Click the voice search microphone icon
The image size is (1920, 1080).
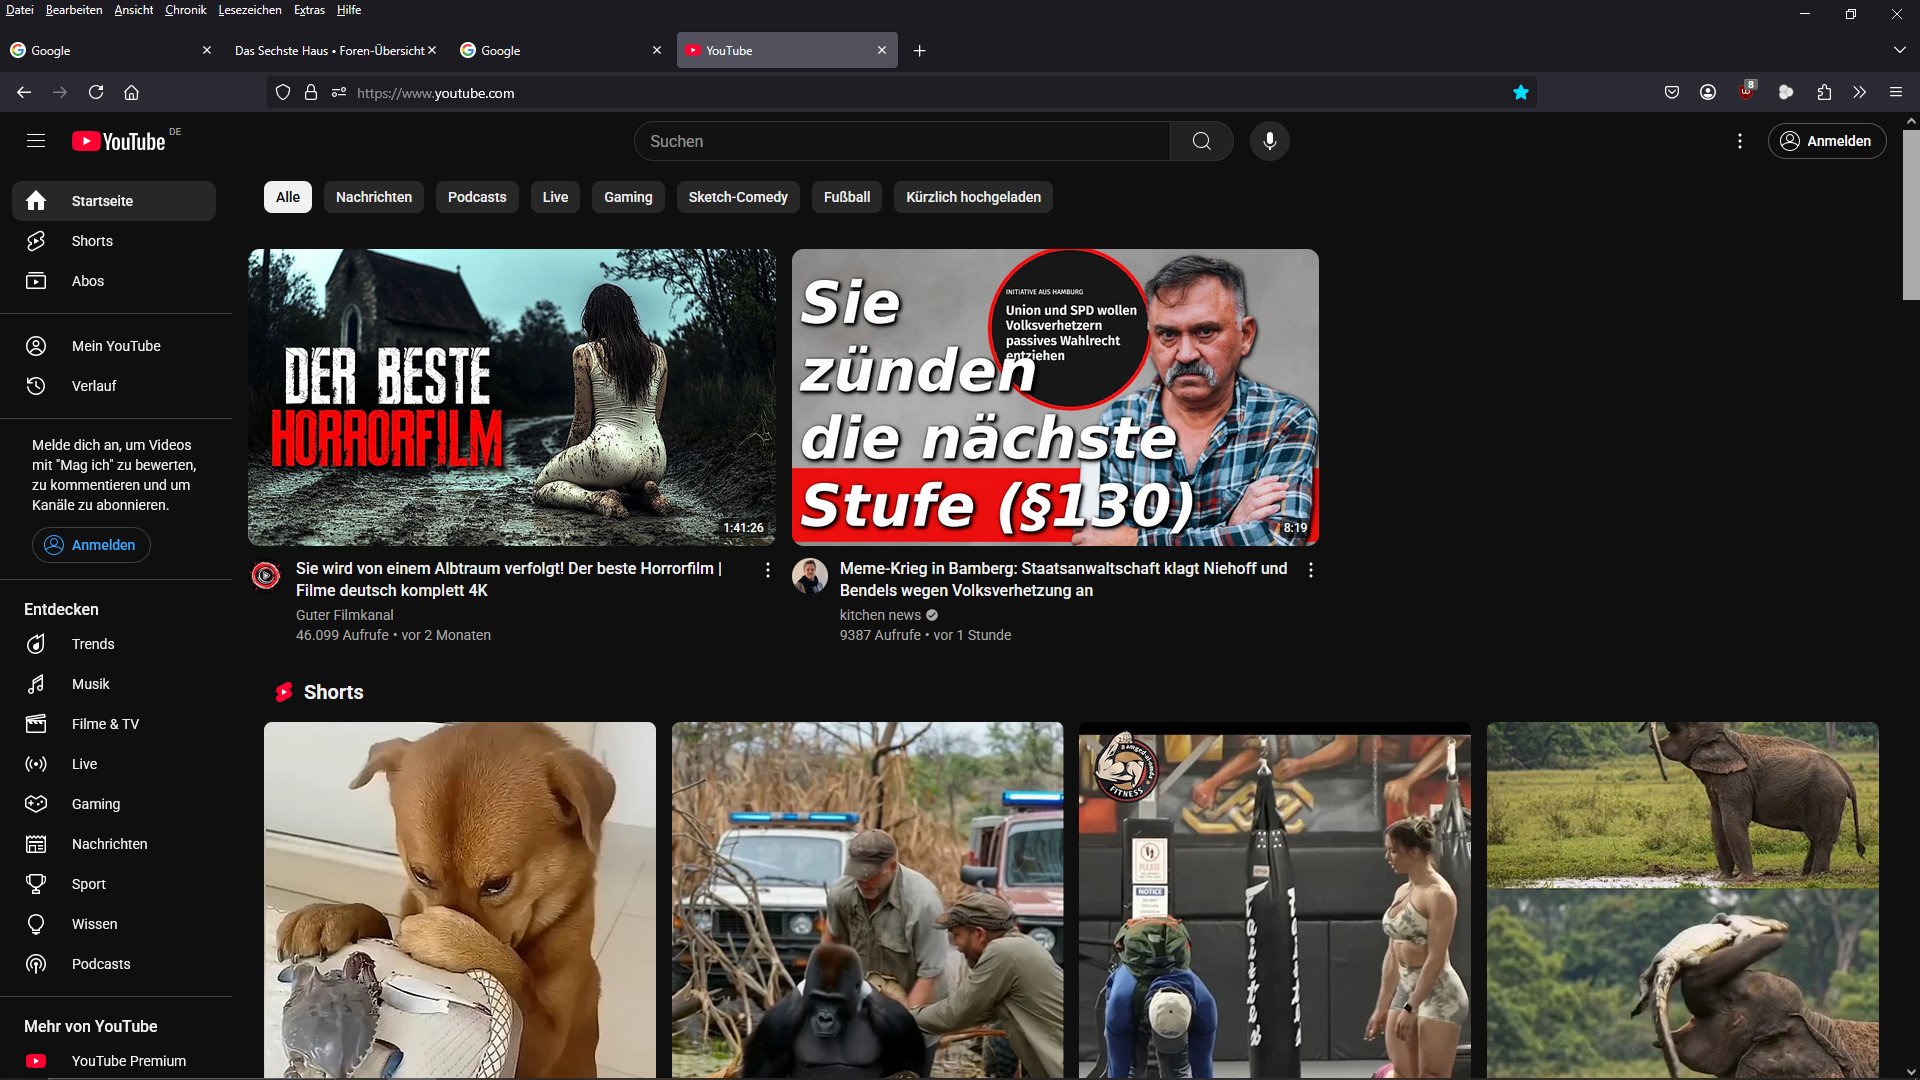pyautogui.click(x=1269, y=141)
